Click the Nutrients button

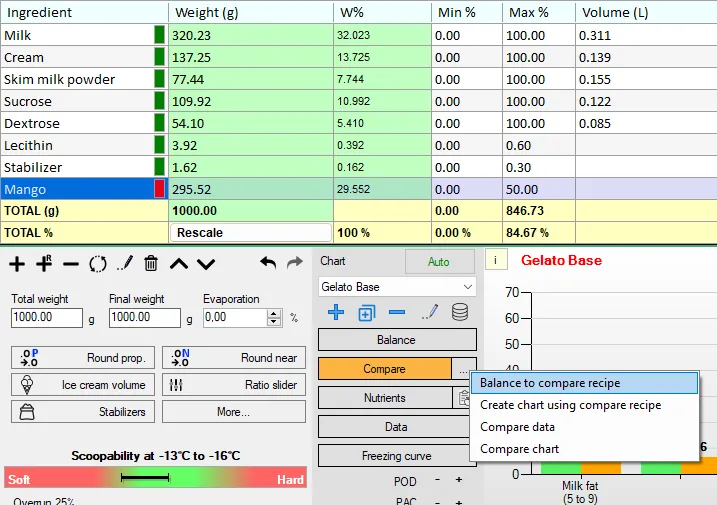pyautogui.click(x=385, y=398)
